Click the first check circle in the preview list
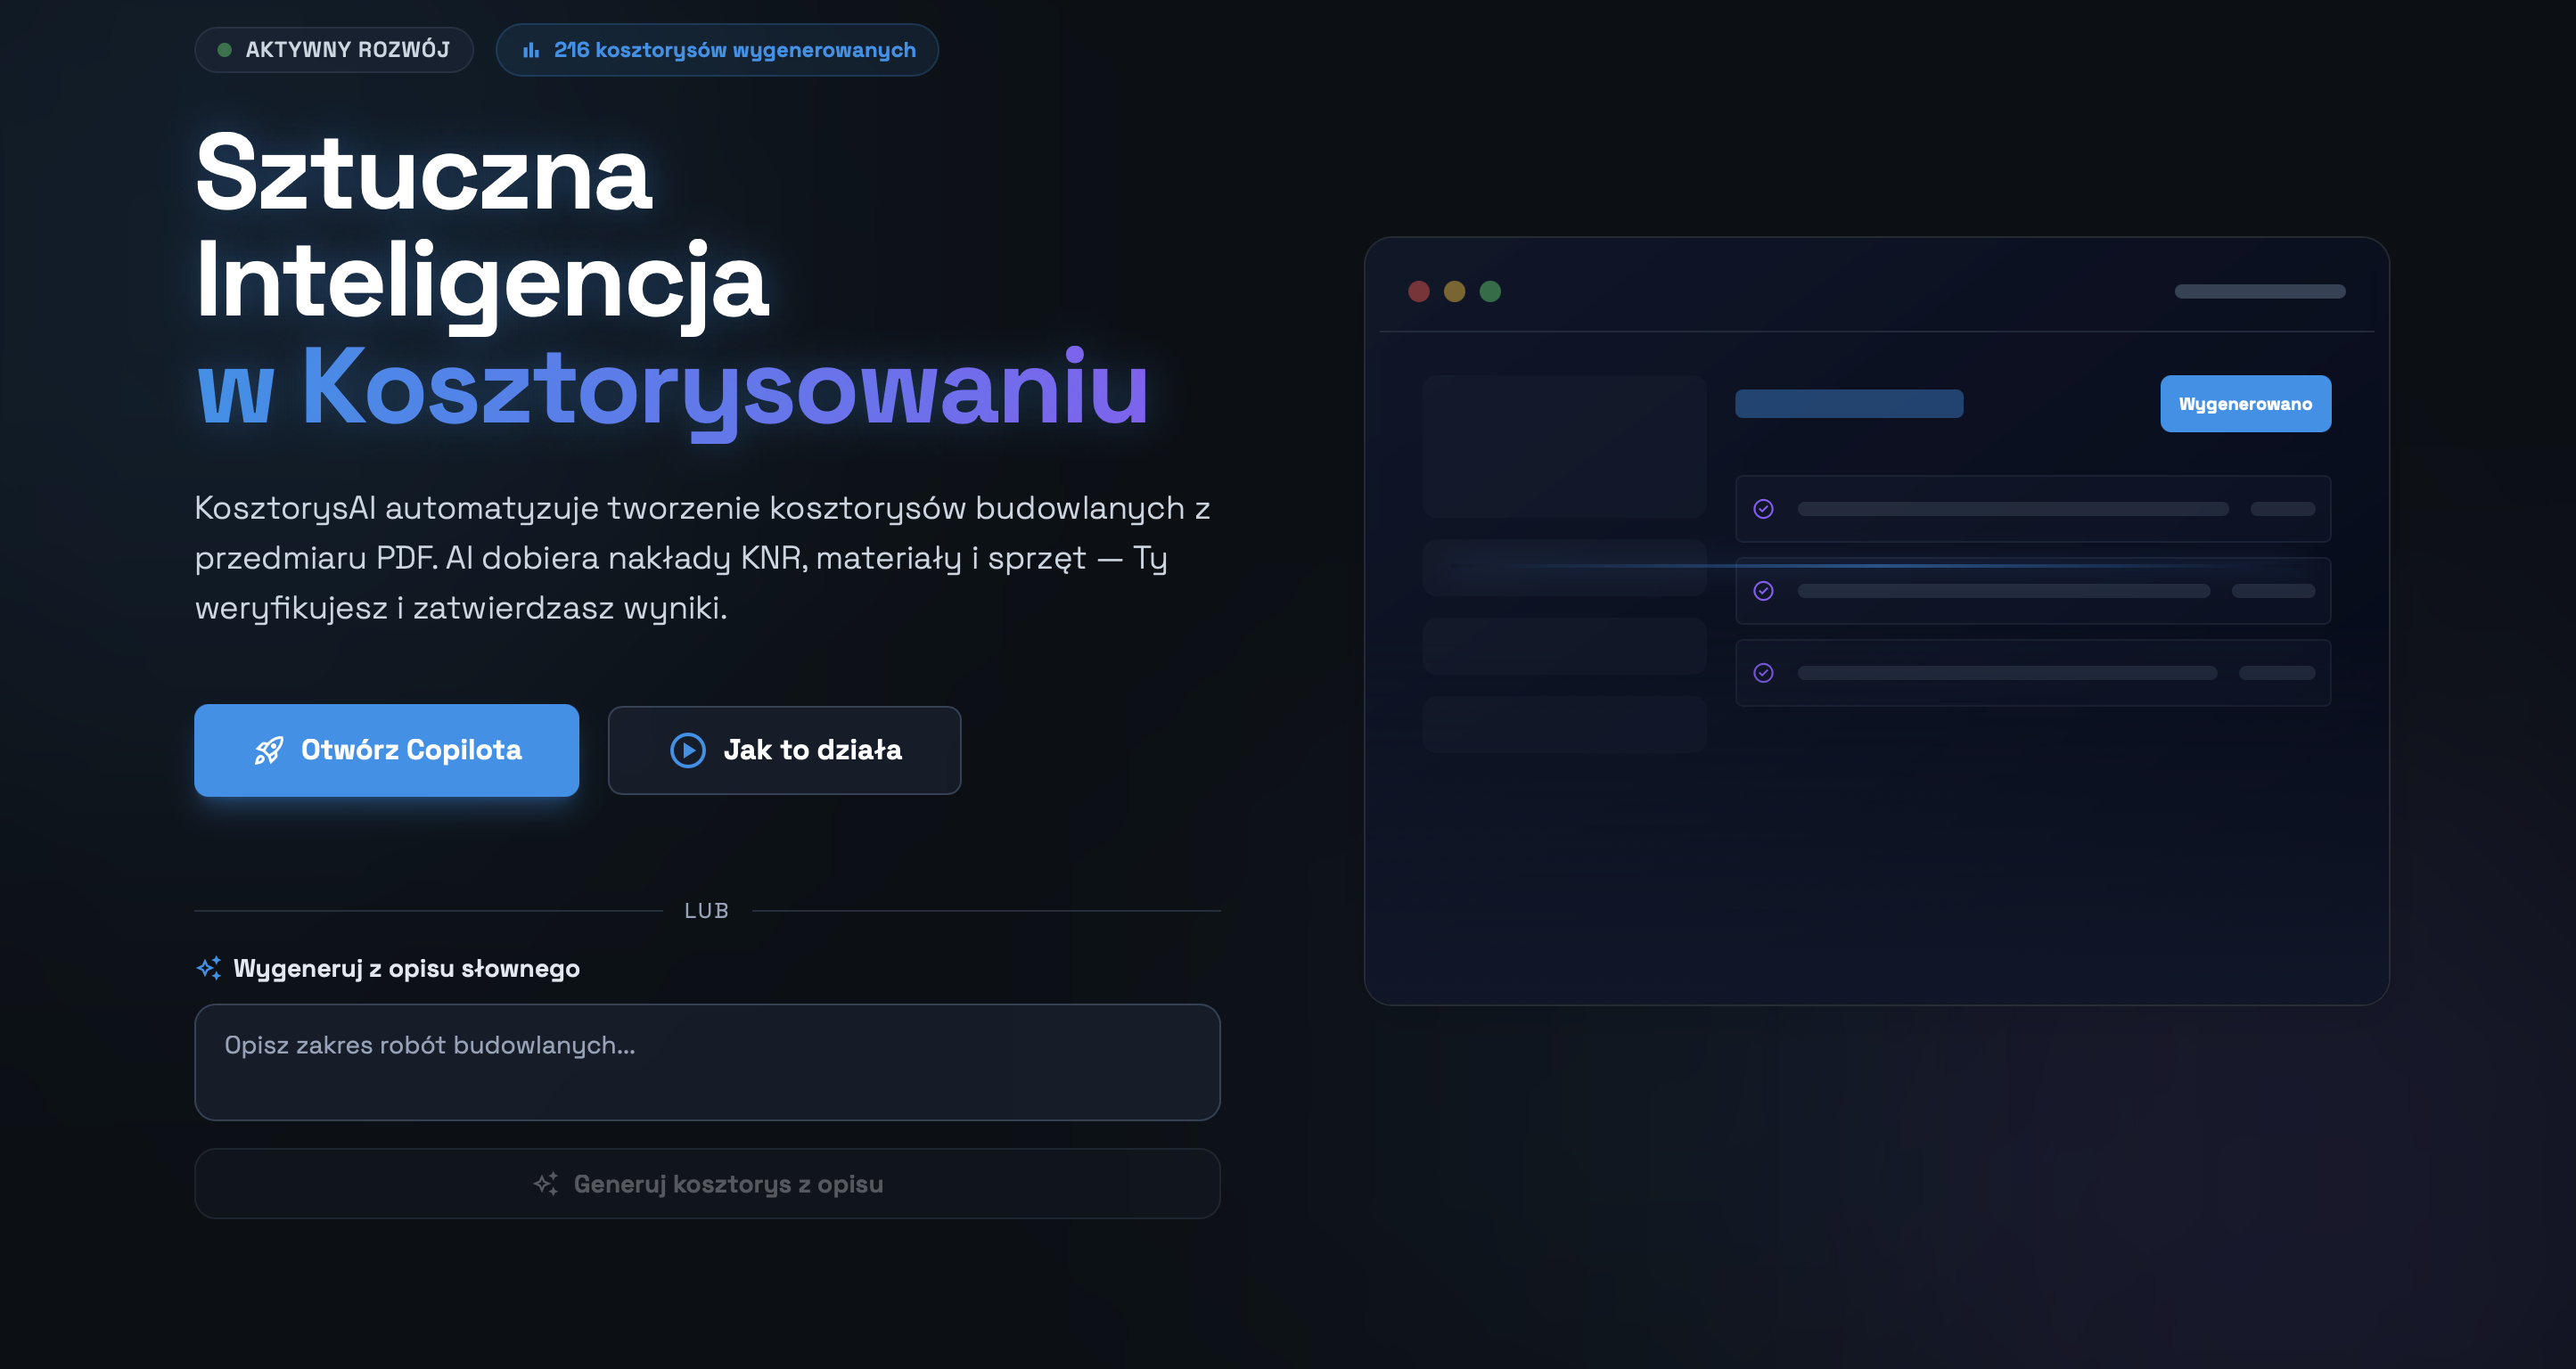Screen dimensions: 2576x1369 click(x=1764, y=509)
